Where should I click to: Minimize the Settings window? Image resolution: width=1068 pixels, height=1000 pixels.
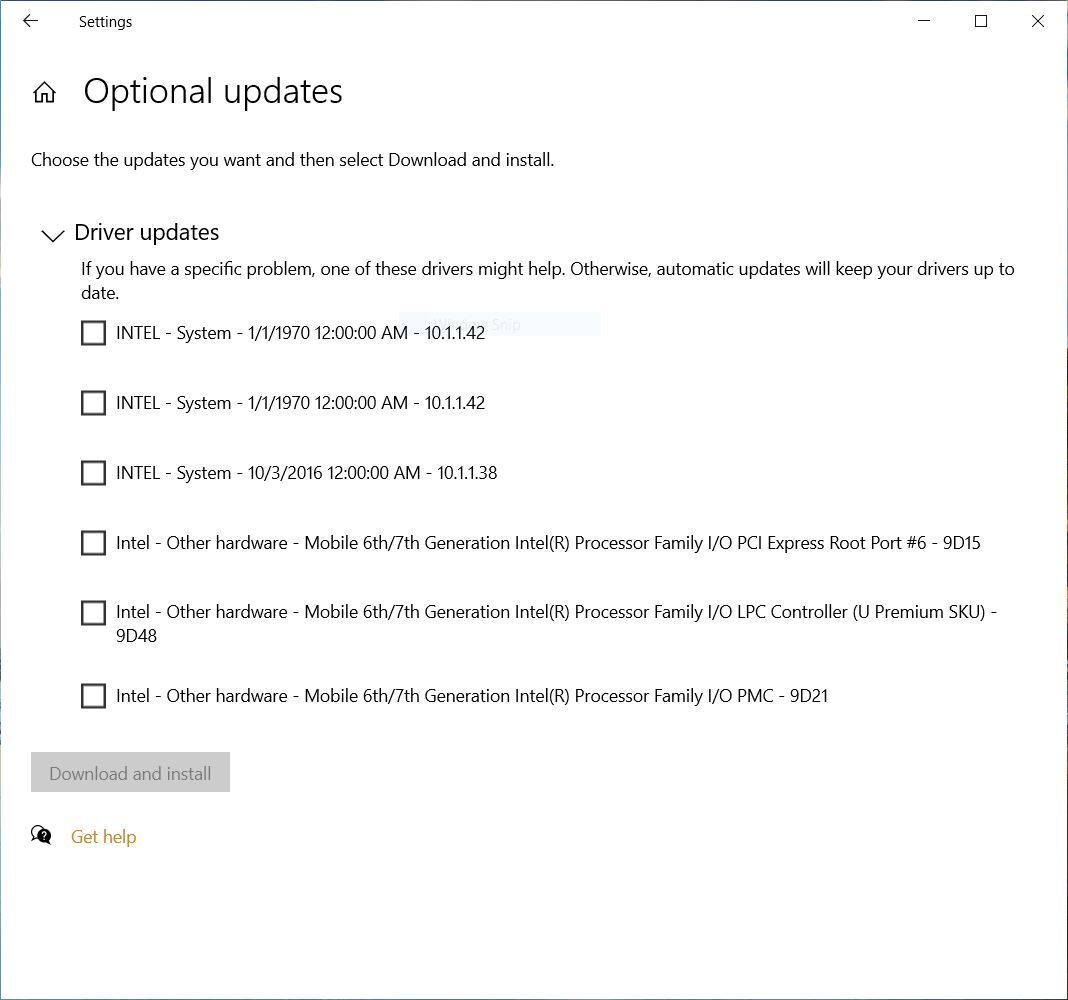pyautogui.click(x=924, y=21)
